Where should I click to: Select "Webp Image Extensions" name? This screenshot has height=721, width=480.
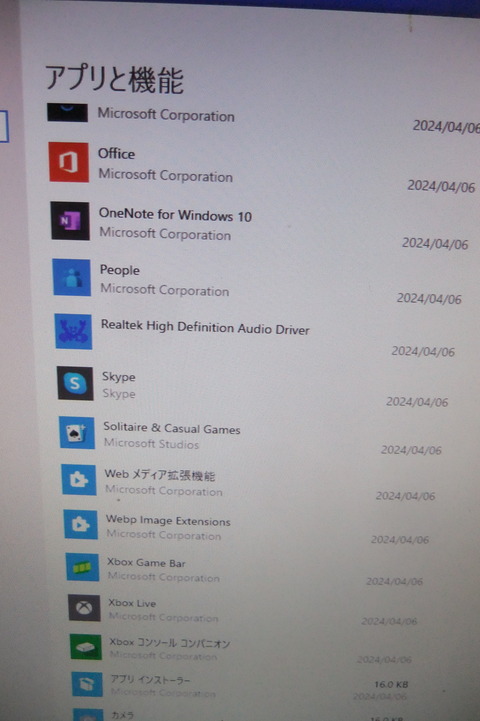coord(168,520)
